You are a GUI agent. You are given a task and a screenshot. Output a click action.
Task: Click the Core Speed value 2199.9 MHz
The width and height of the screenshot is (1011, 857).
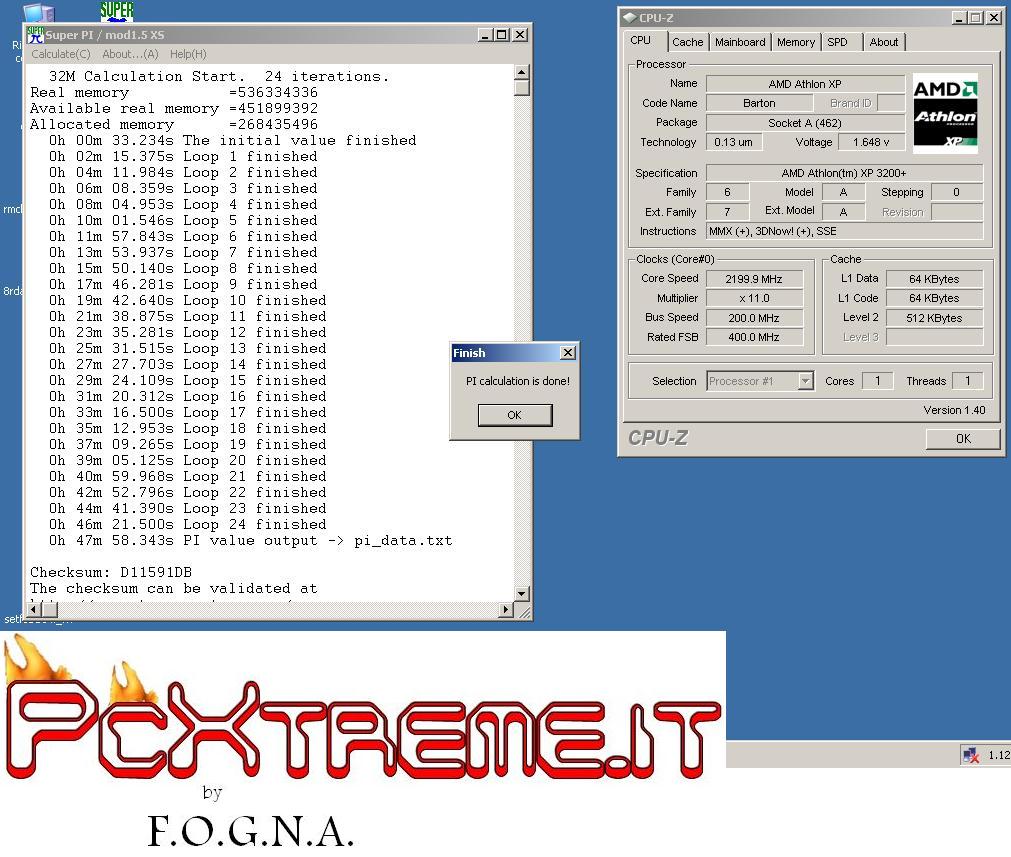pyautogui.click(x=754, y=279)
